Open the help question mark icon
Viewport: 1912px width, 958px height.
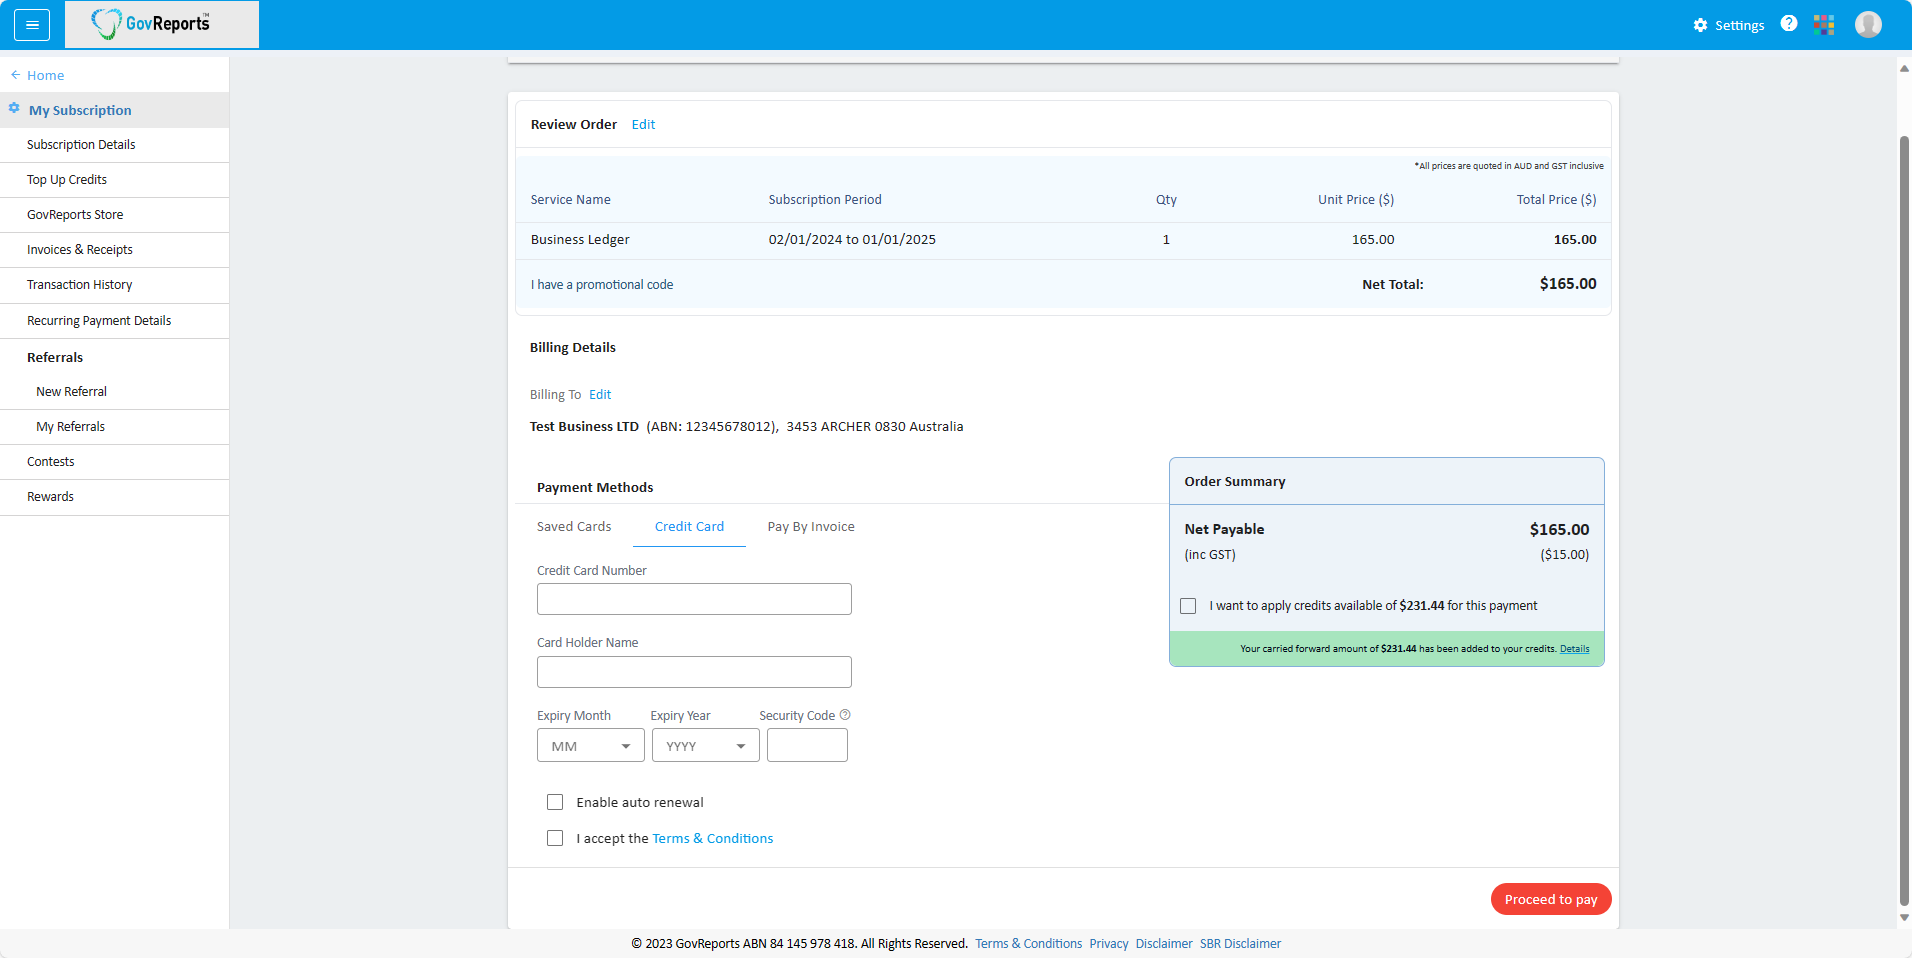(x=1789, y=24)
